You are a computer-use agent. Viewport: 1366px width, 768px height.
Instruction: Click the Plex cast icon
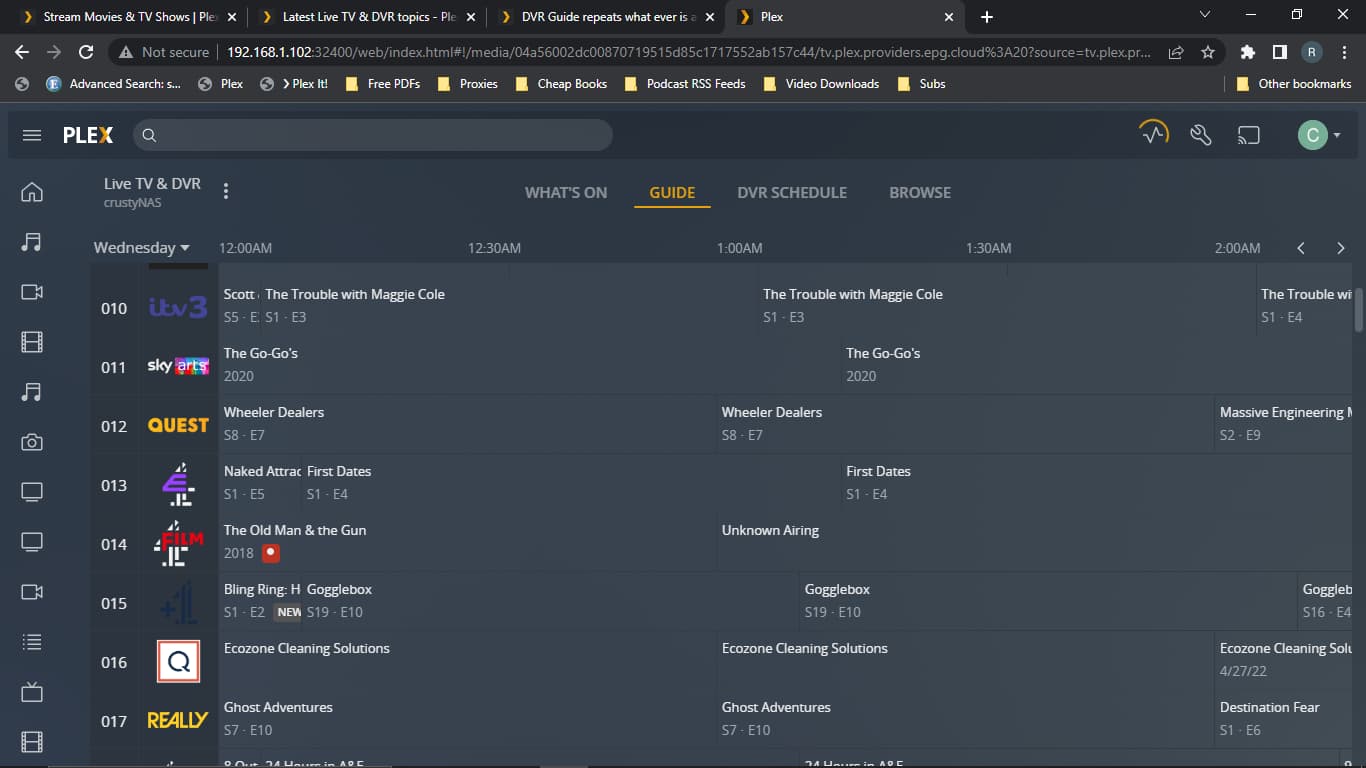1248,135
